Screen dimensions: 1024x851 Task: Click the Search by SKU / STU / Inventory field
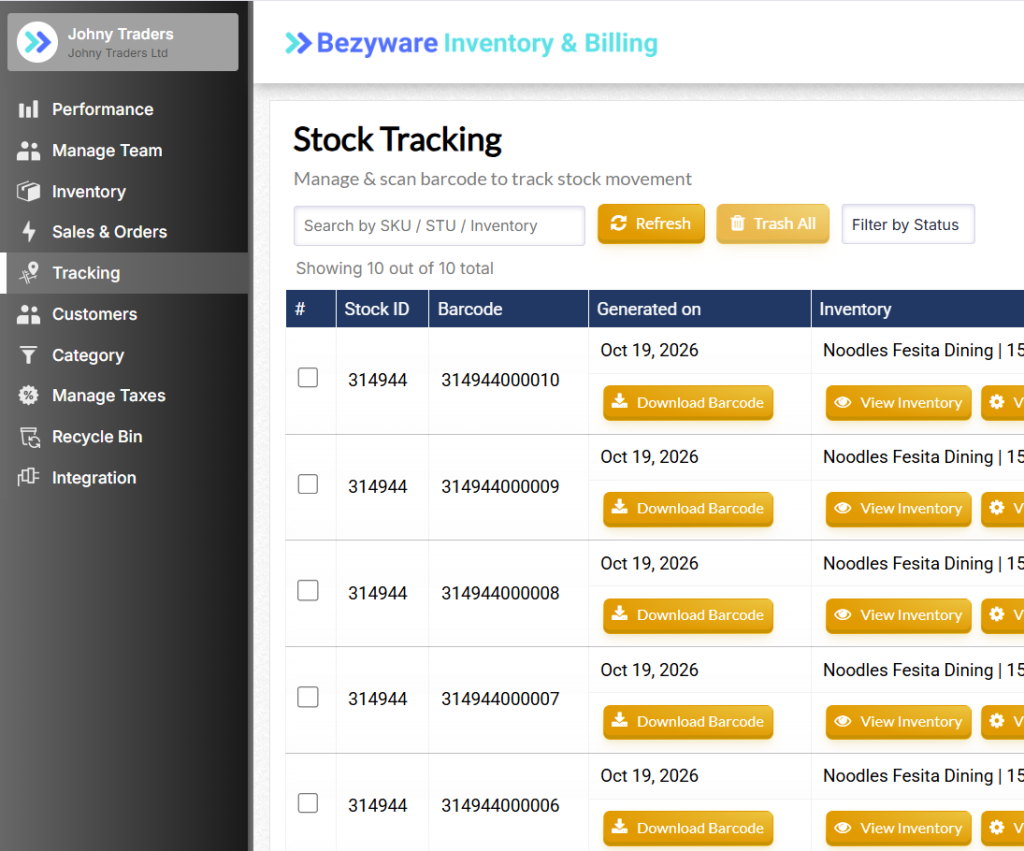439,225
